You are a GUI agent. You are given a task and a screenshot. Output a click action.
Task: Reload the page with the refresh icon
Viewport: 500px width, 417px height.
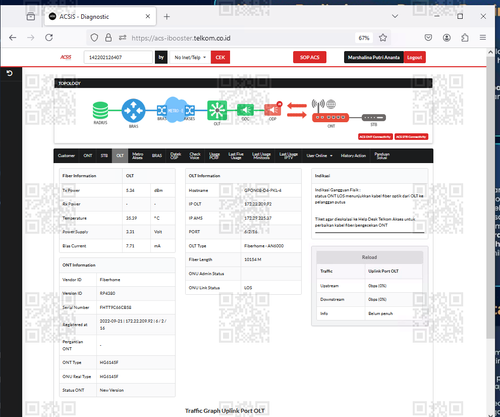49,38
